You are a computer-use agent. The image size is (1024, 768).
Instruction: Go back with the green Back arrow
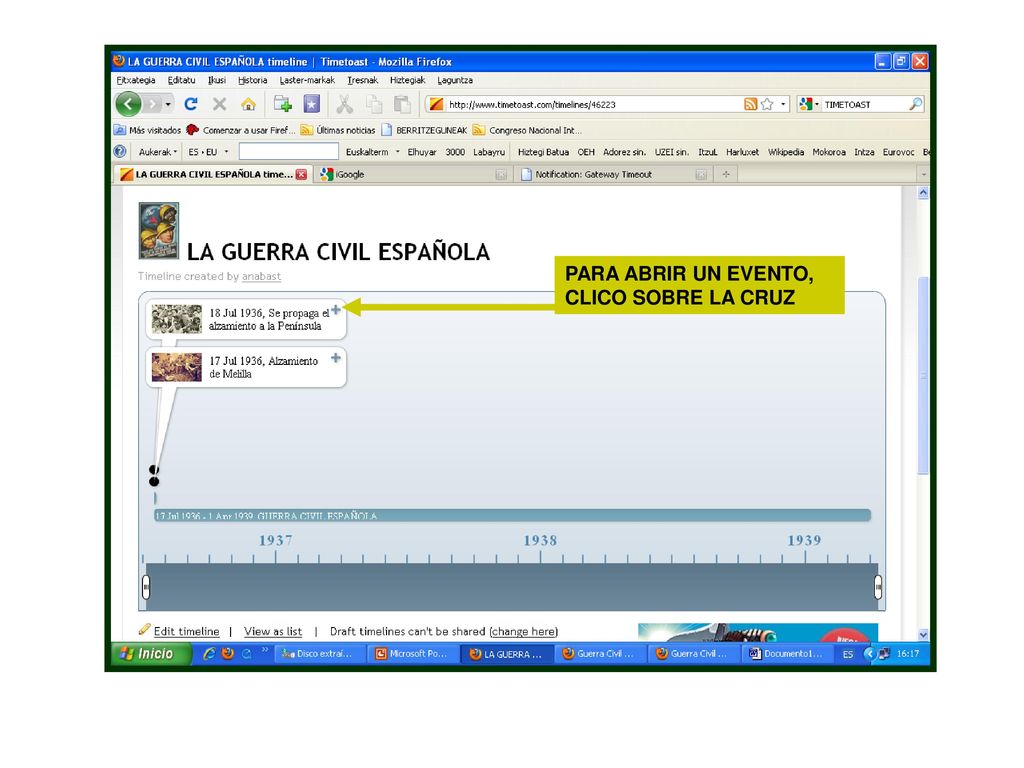point(129,104)
